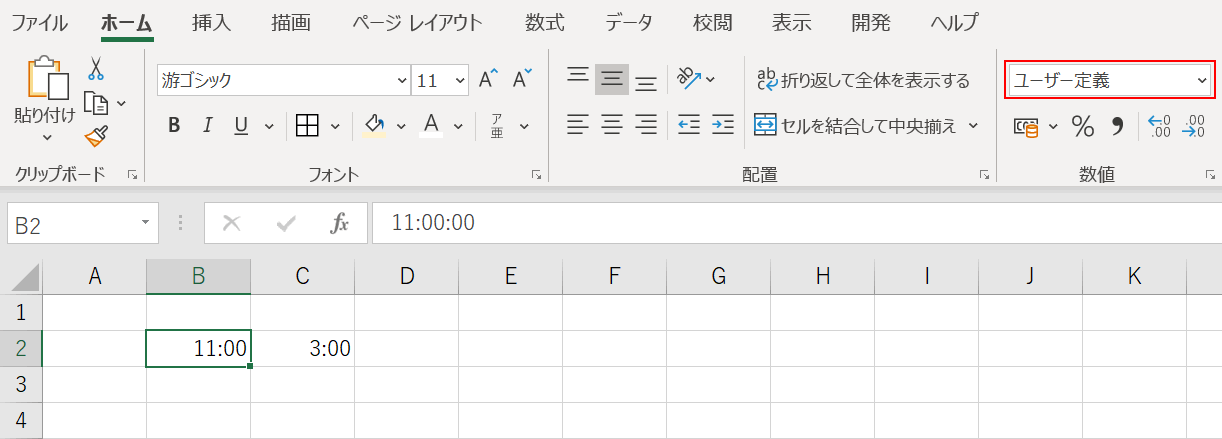Click the Insert Function fx icon
The width and height of the screenshot is (1222, 439).
pyautogui.click(x=340, y=223)
